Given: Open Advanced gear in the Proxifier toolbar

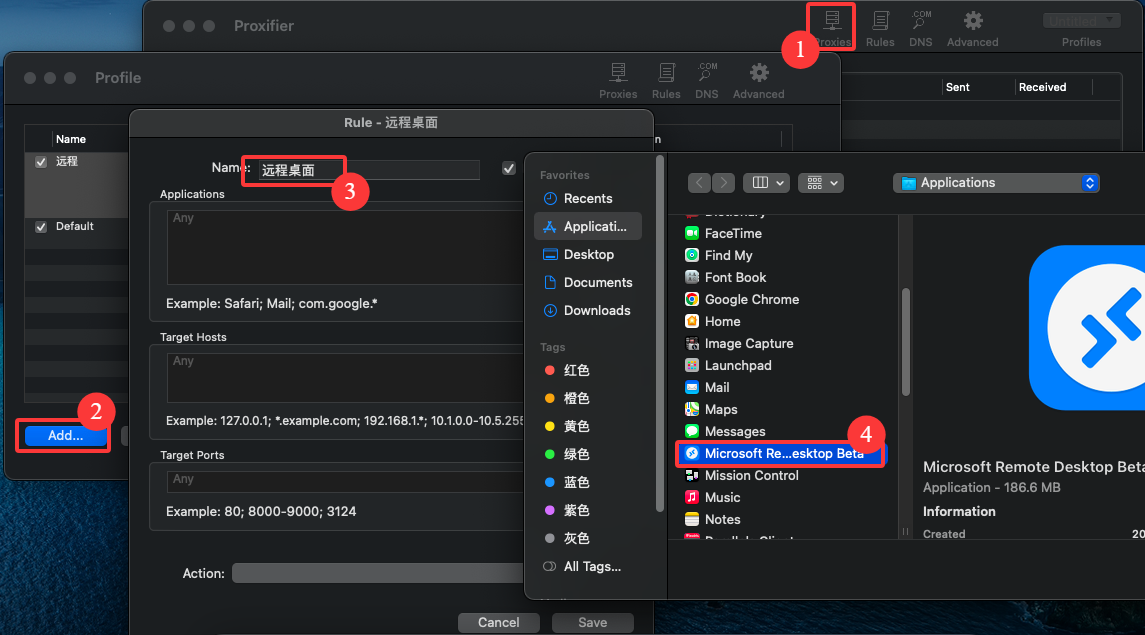Looking at the screenshot, I should point(972,27).
